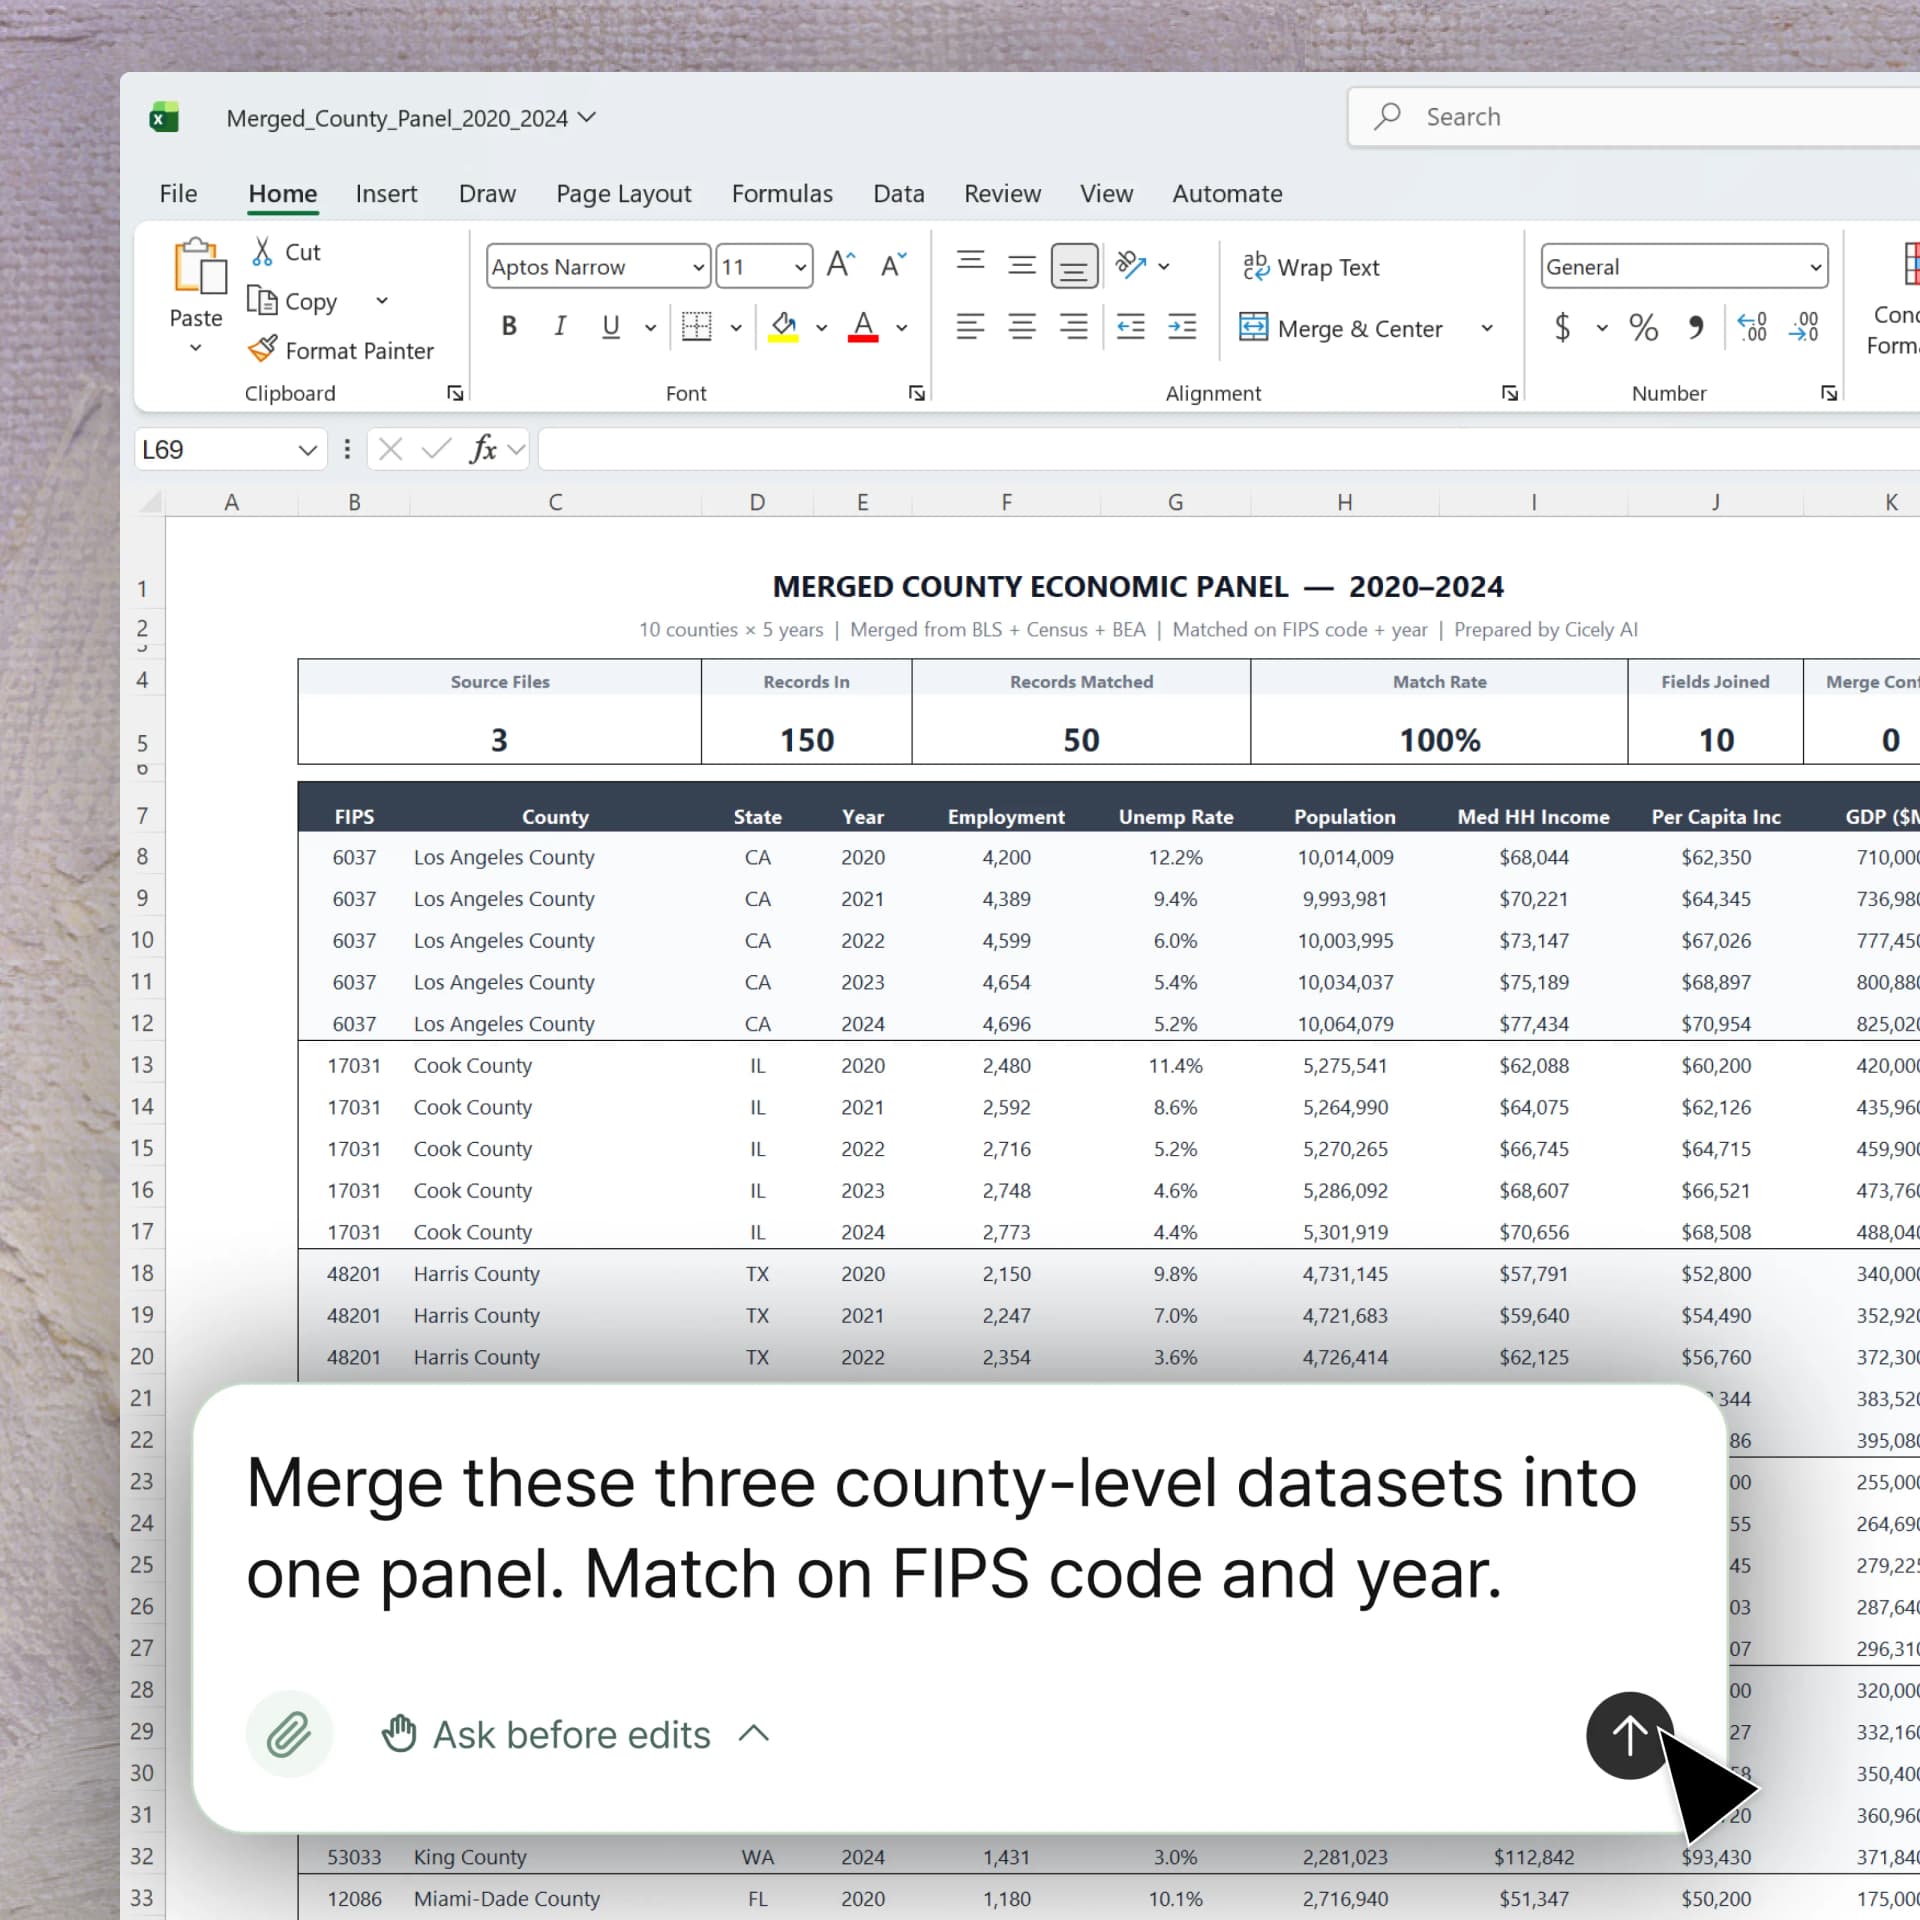This screenshot has width=1920, height=1920.
Task: Apply percent number format
Action: click(1641, 328)
